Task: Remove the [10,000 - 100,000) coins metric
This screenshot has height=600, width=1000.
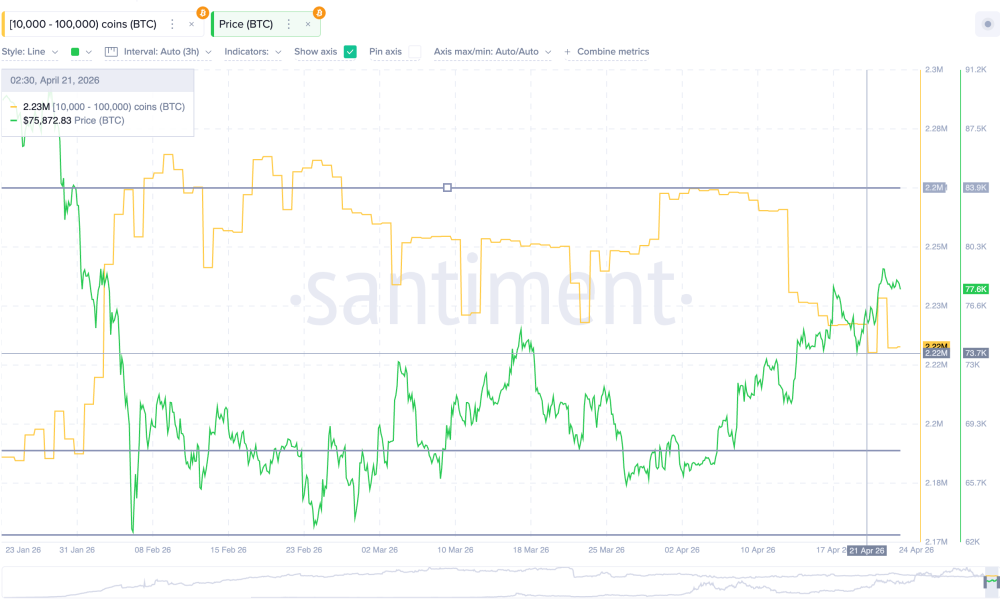Action: tap(191, 24)
